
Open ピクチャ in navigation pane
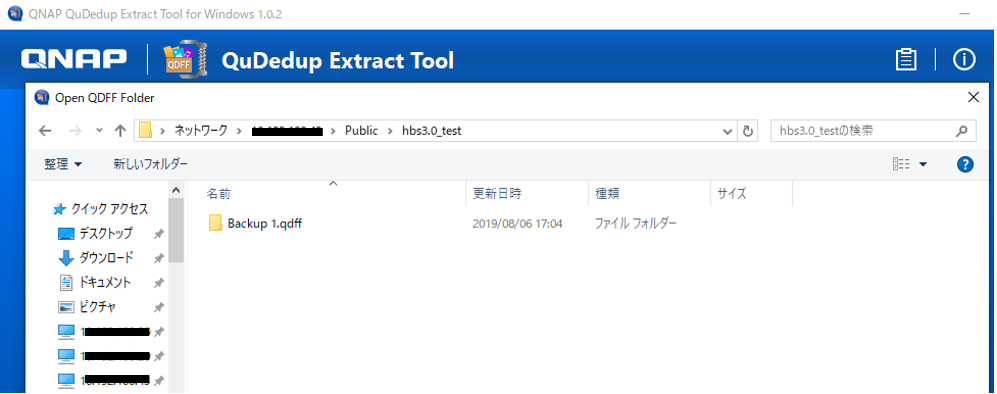pyautogui.click(x=97, y=307)
